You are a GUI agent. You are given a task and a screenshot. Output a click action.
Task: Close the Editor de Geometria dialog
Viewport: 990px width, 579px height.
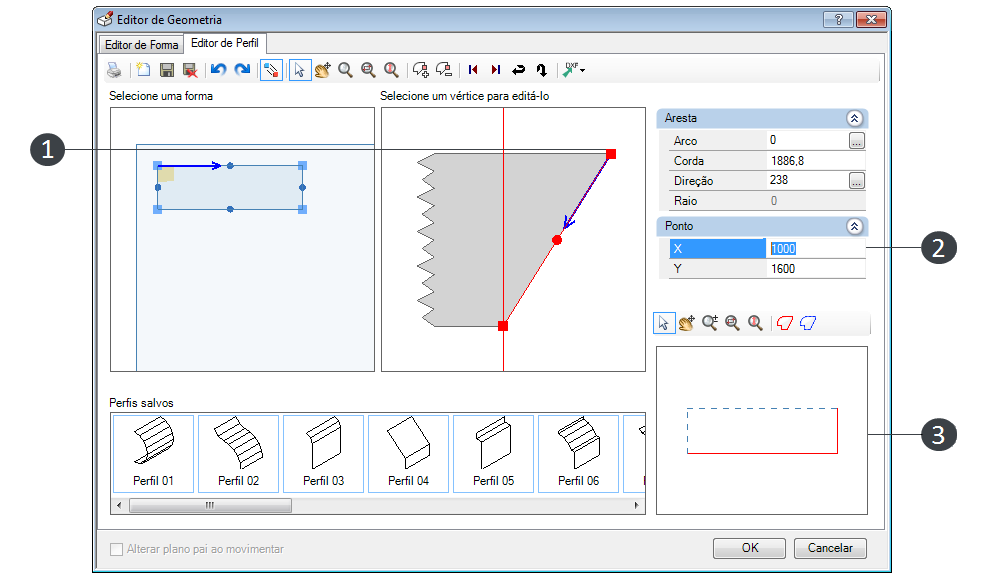871,20
